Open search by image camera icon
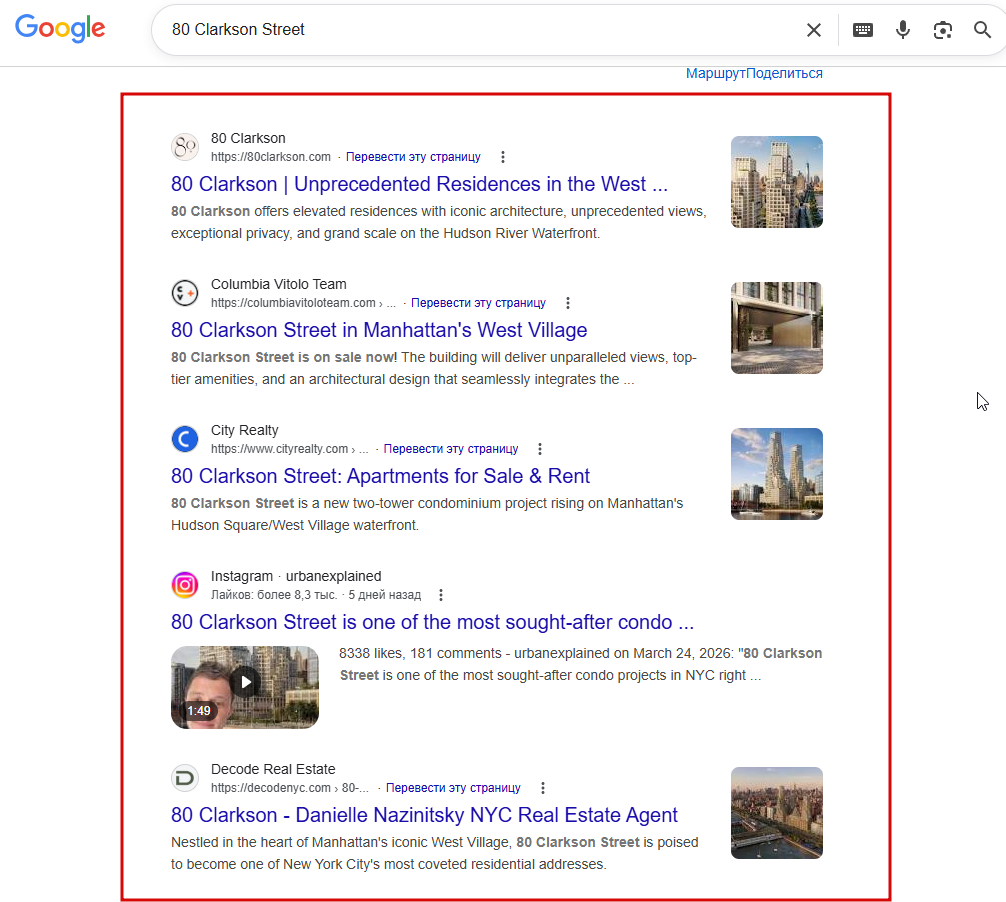 point(942,30)
